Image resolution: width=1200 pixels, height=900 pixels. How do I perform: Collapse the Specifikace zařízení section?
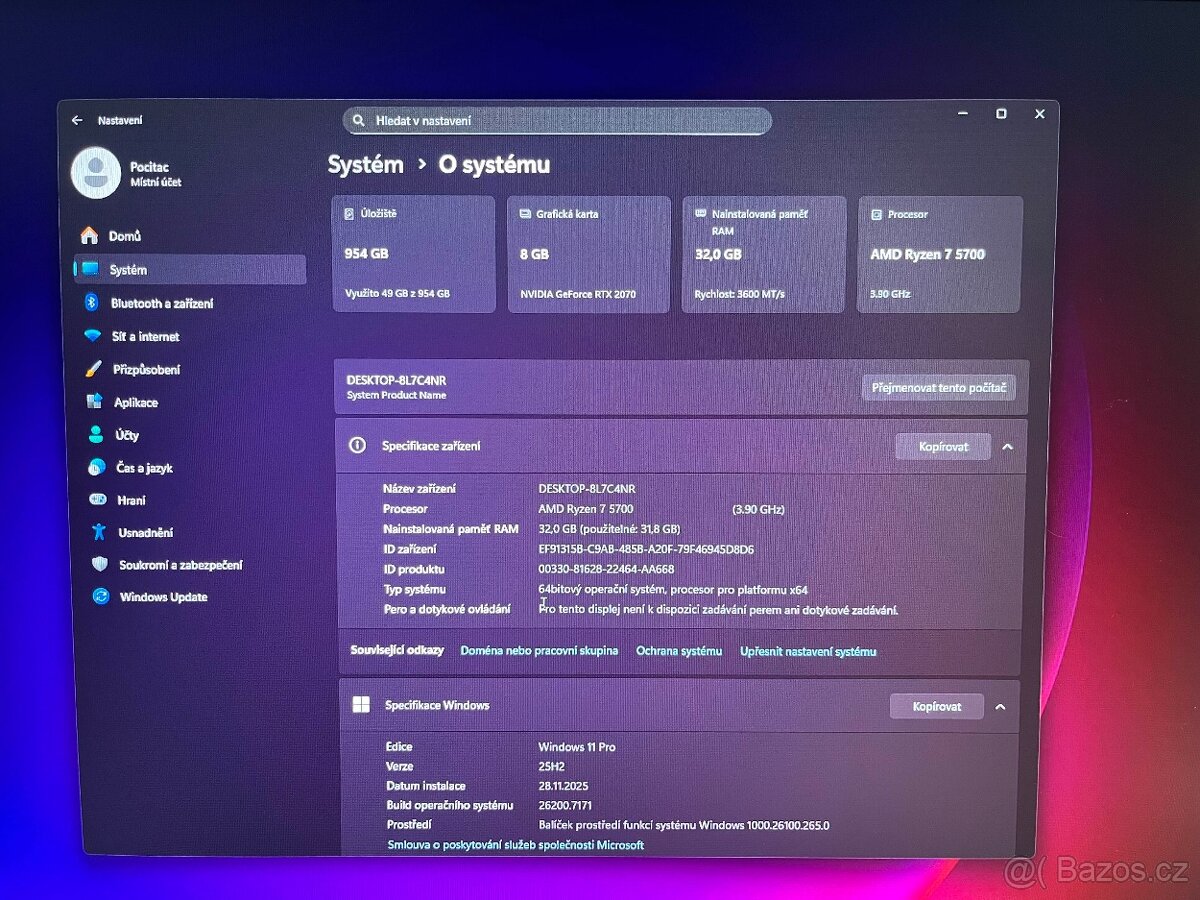tap(1008, 447)
